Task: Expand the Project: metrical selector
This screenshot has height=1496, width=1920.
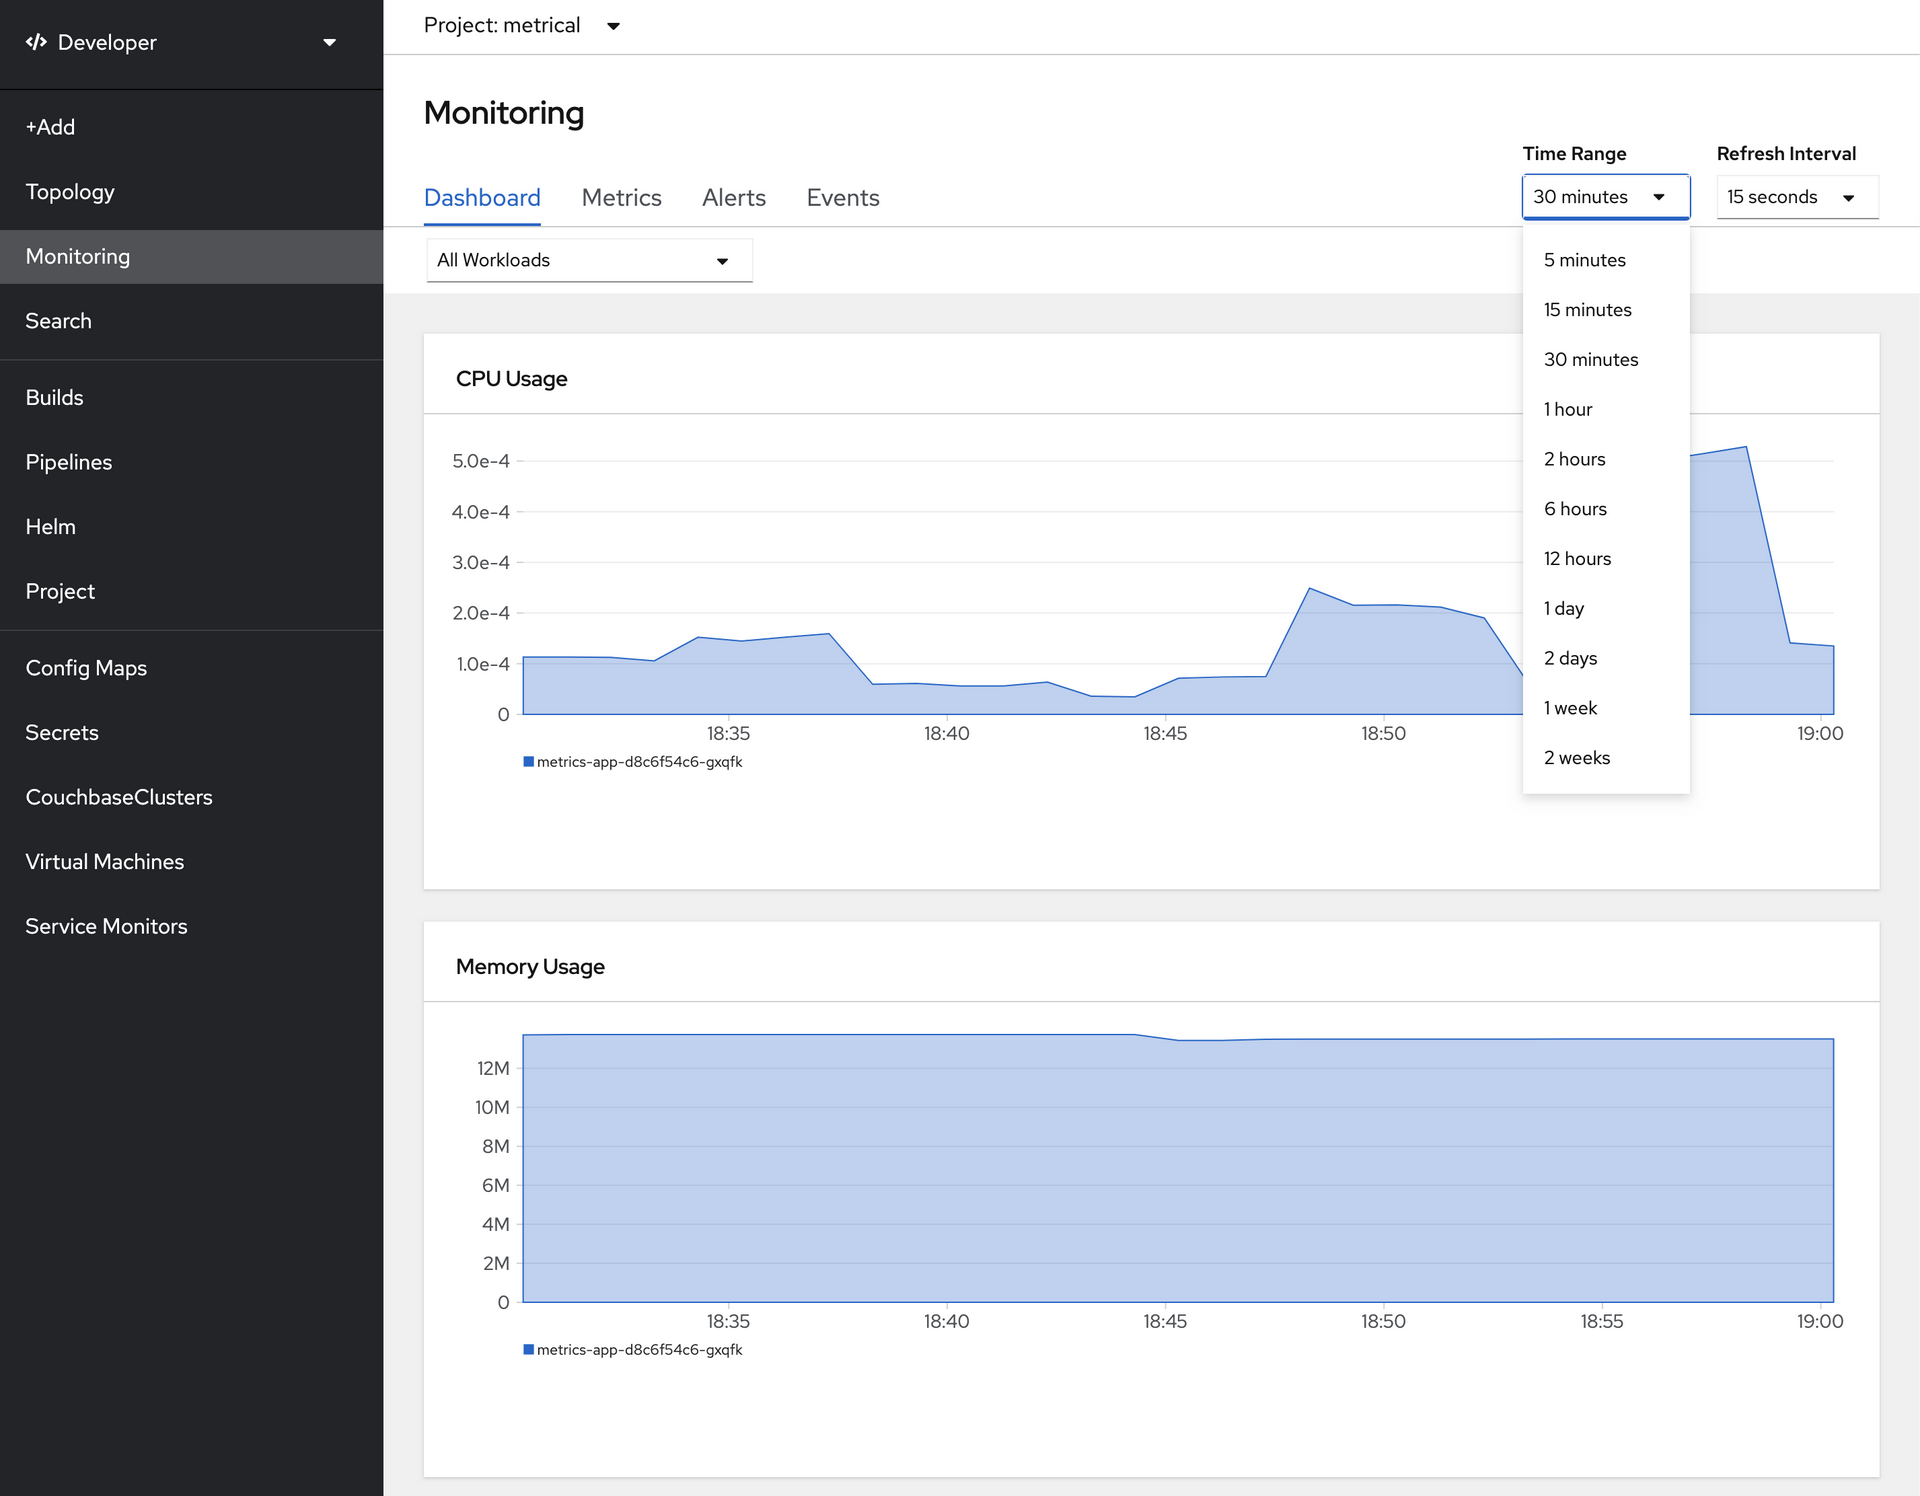Action: pos(522,26)
